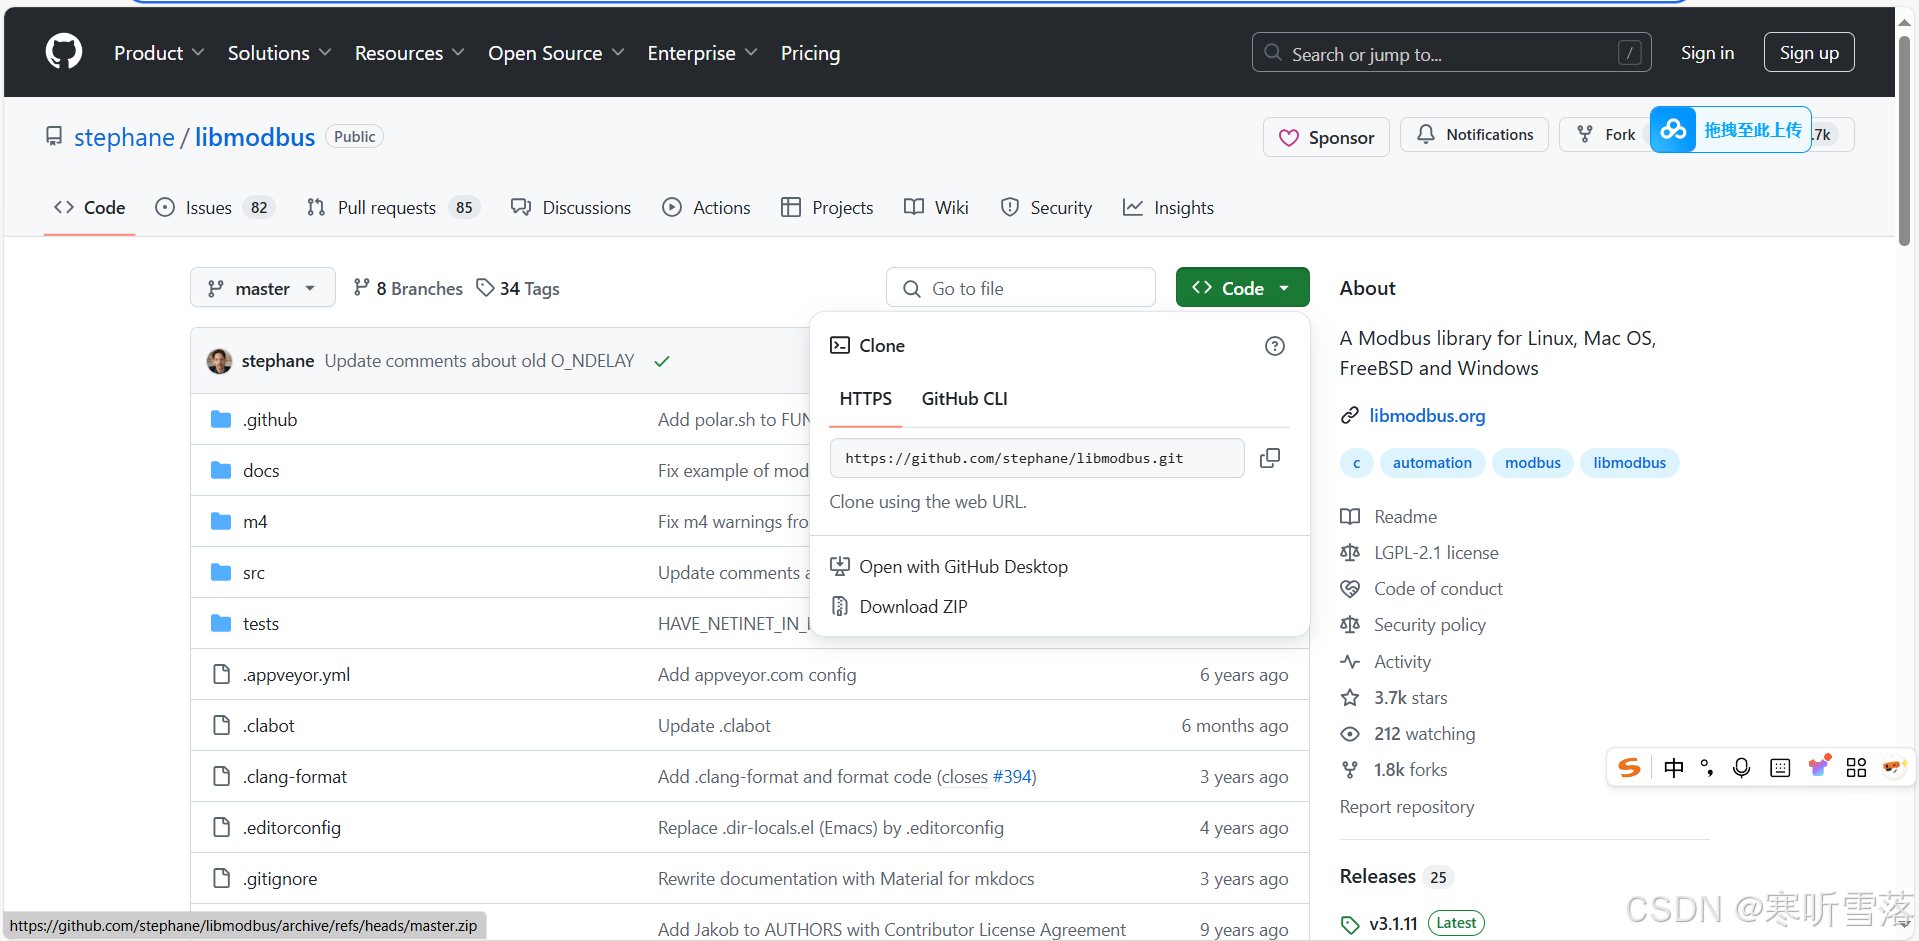1919x941 pixels.
Task: Open the soft keyboard icon in IME bar
Action: pyautogui.click(x=1780, y=767)
